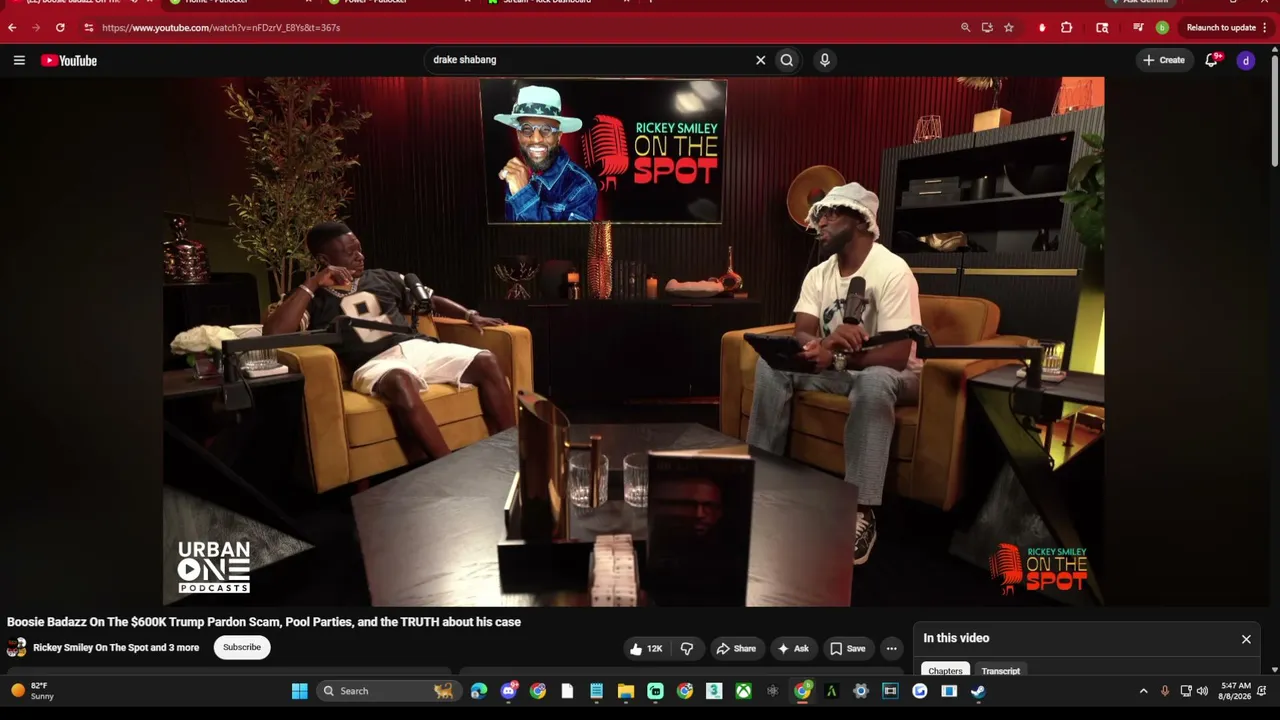1280x720 pixels.
Task: Open more actions three-dot menu under video
Action: point(891,648)
